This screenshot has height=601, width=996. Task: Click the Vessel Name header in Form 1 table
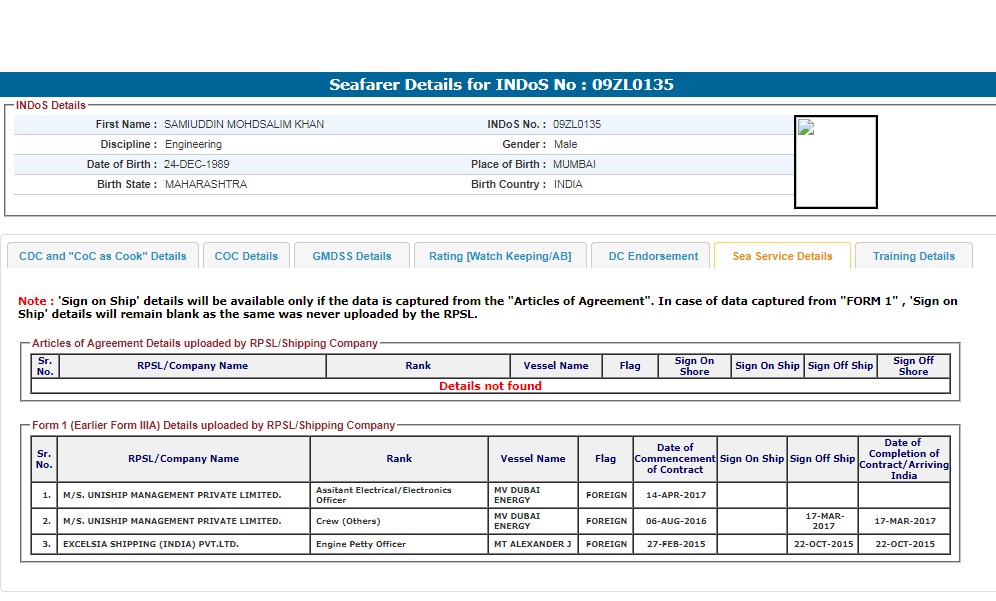[x=533, y=459]
